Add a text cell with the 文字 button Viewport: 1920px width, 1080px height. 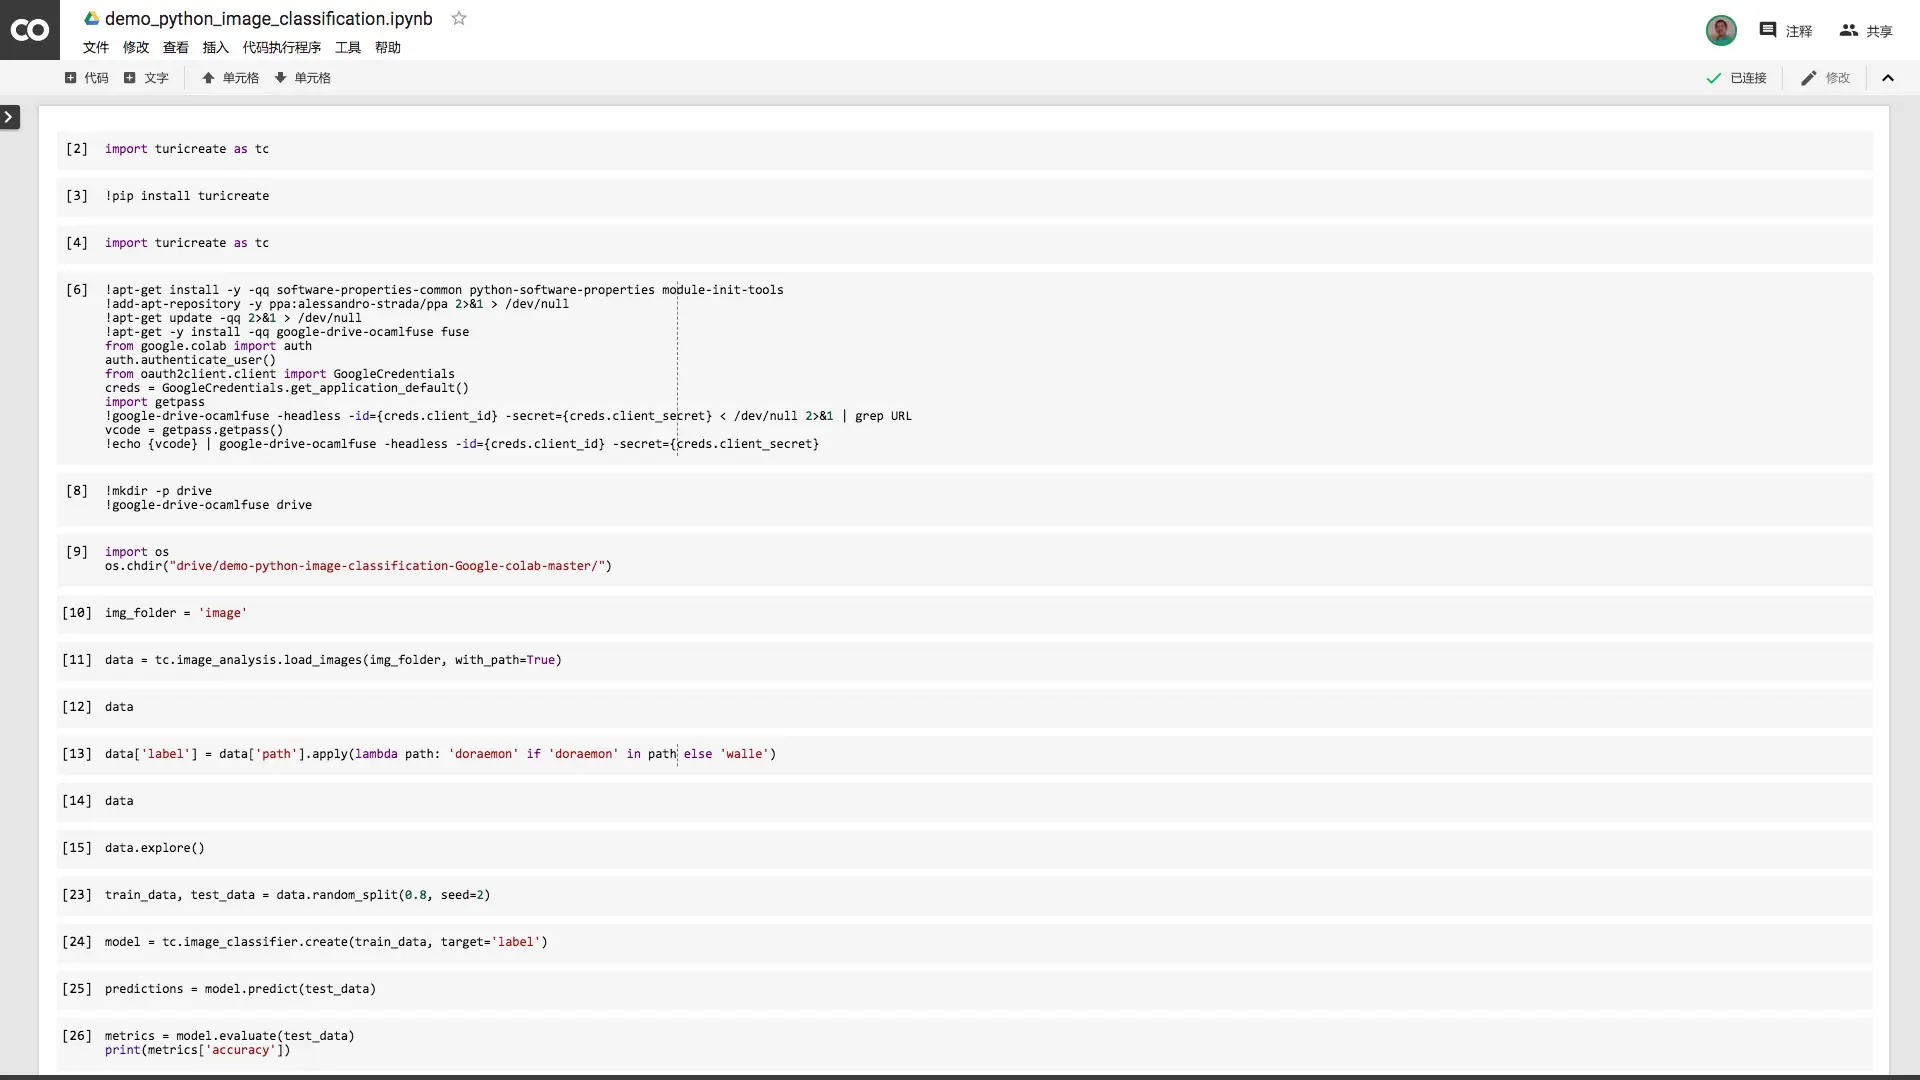(146, 78)
